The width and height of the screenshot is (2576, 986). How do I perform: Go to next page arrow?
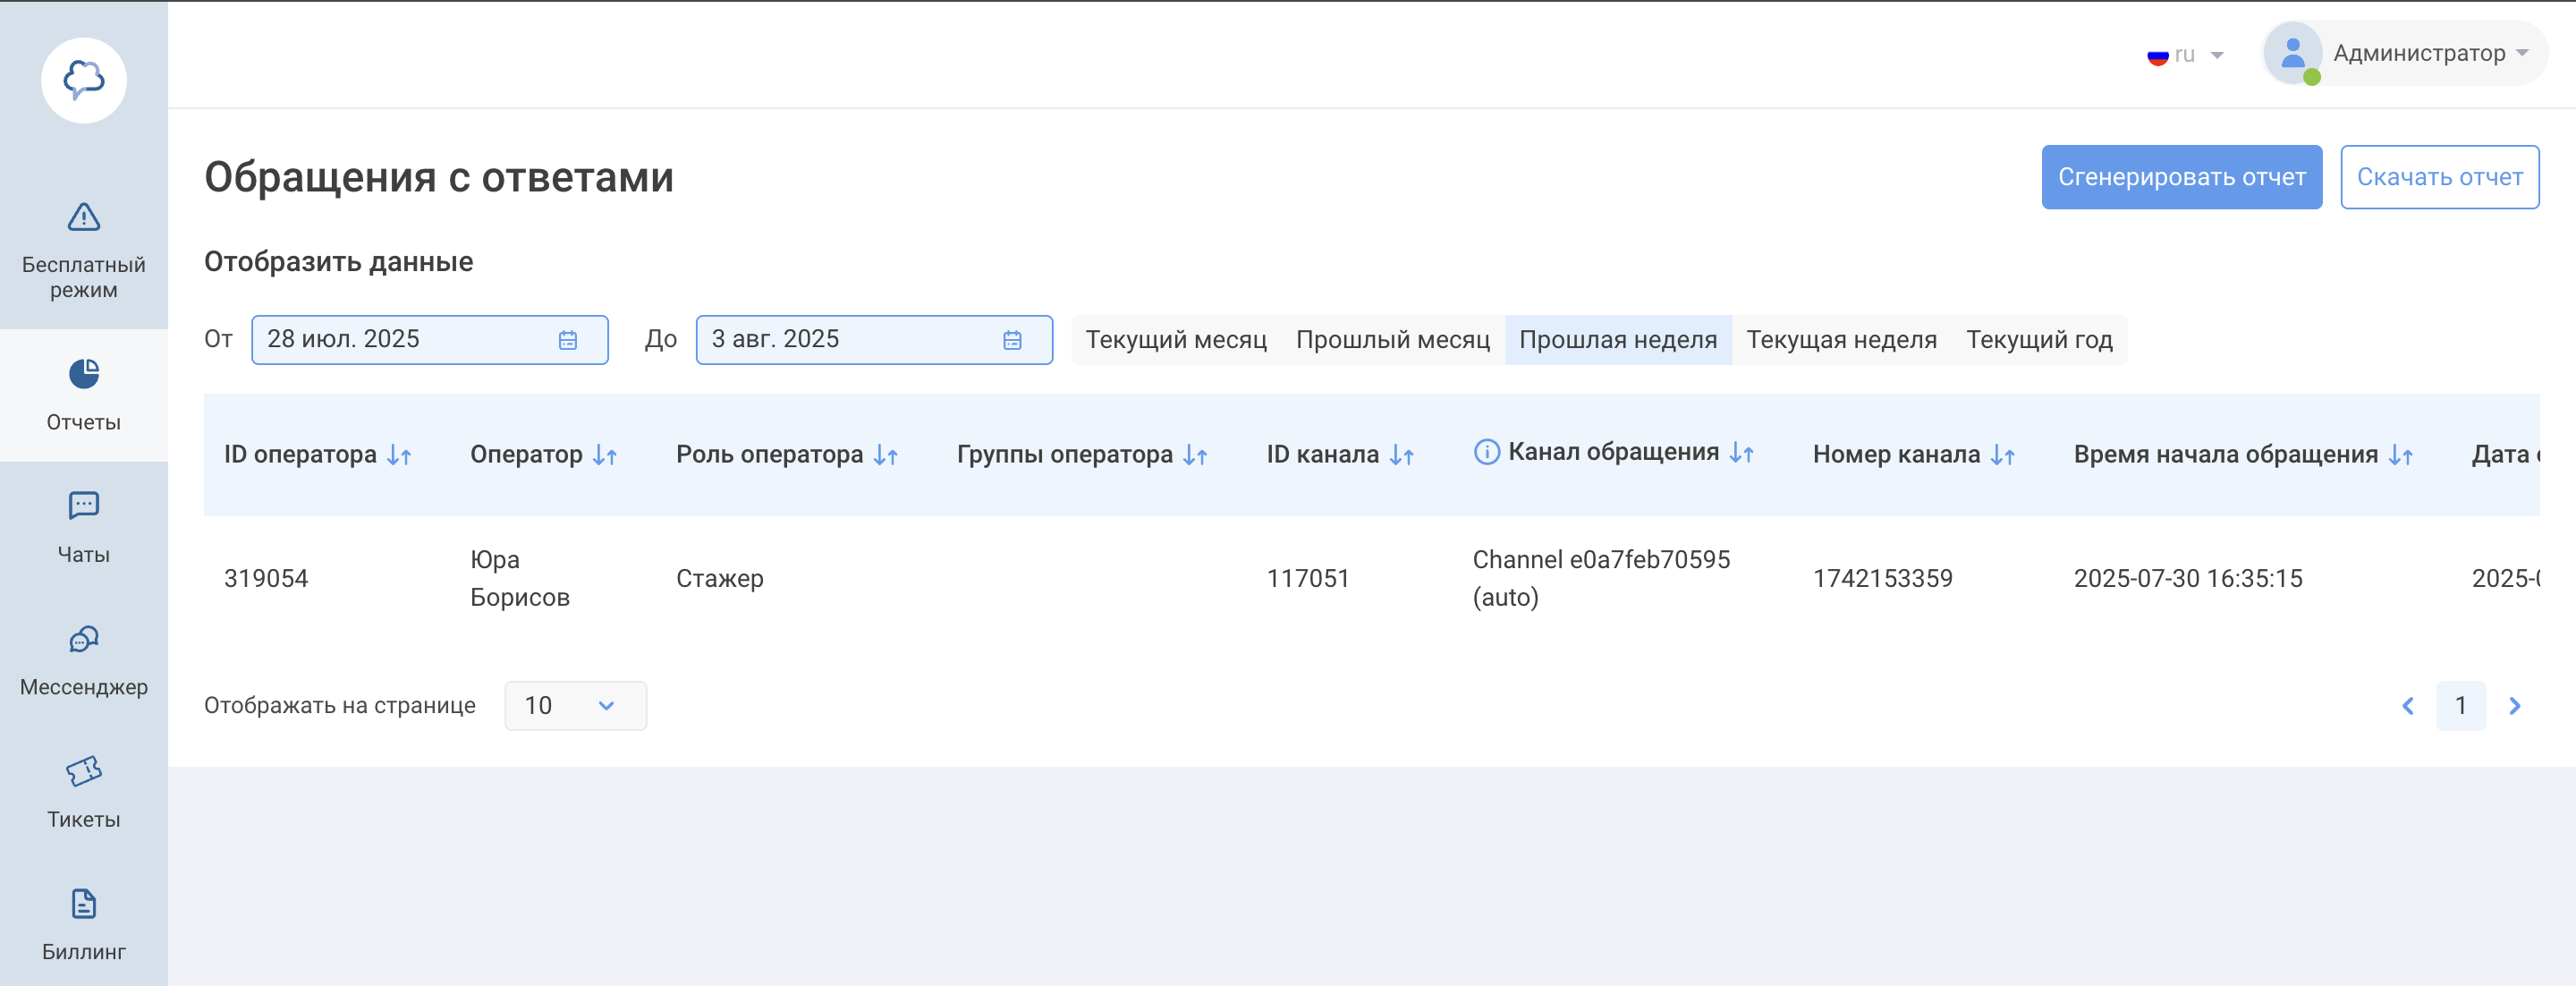2515,706
